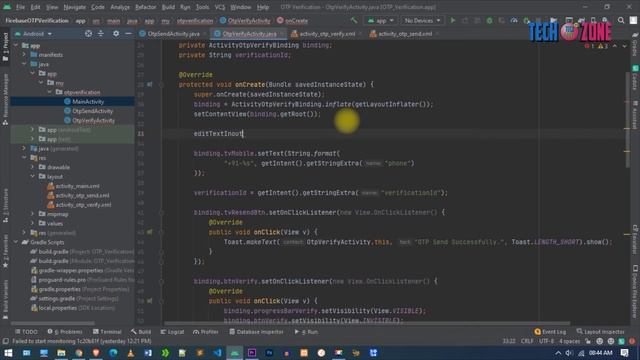Switch to OtpSendActivity.java tab
The width and height of the screenshot is (640, 360).
pyautogui.click(x=173, y=34)
